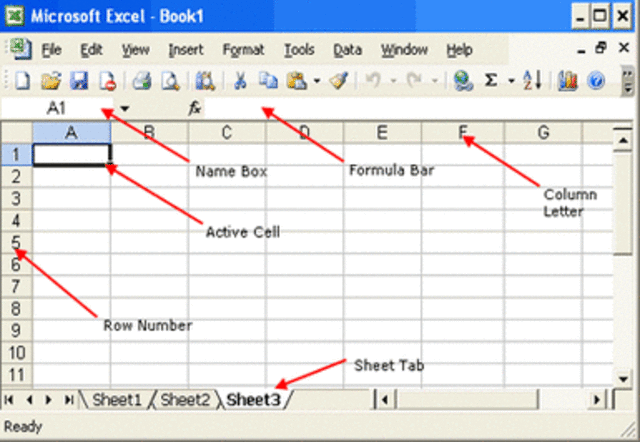Viewport: 640px width, 442px height.
Task: Select row 1 header
Action: (x=16, y=155)
